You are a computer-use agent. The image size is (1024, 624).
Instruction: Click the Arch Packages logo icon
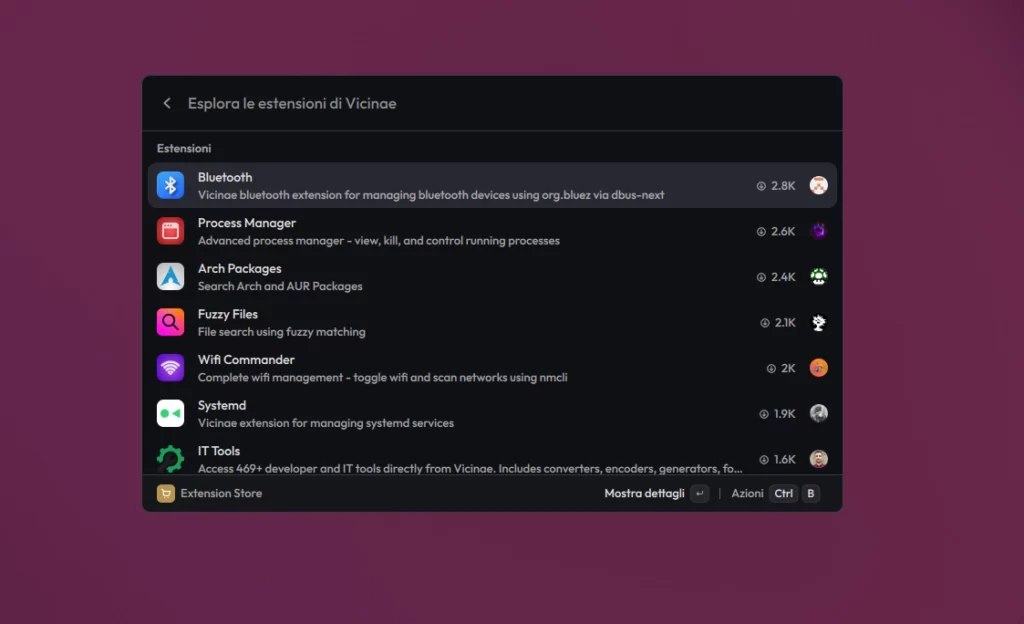(x=170, y=277)
